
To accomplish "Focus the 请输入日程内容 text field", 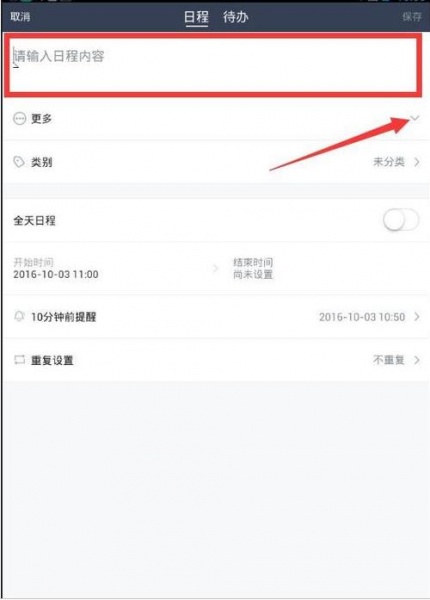I will pos(213,64).
